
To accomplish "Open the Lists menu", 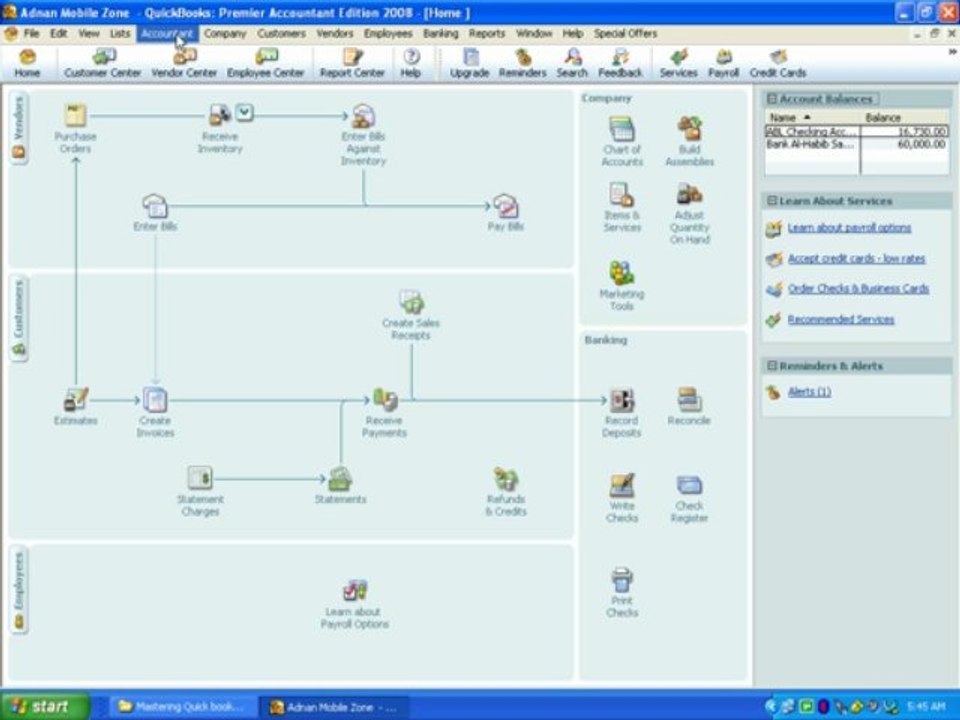I will pyautogui.click(x=120, y=33).
